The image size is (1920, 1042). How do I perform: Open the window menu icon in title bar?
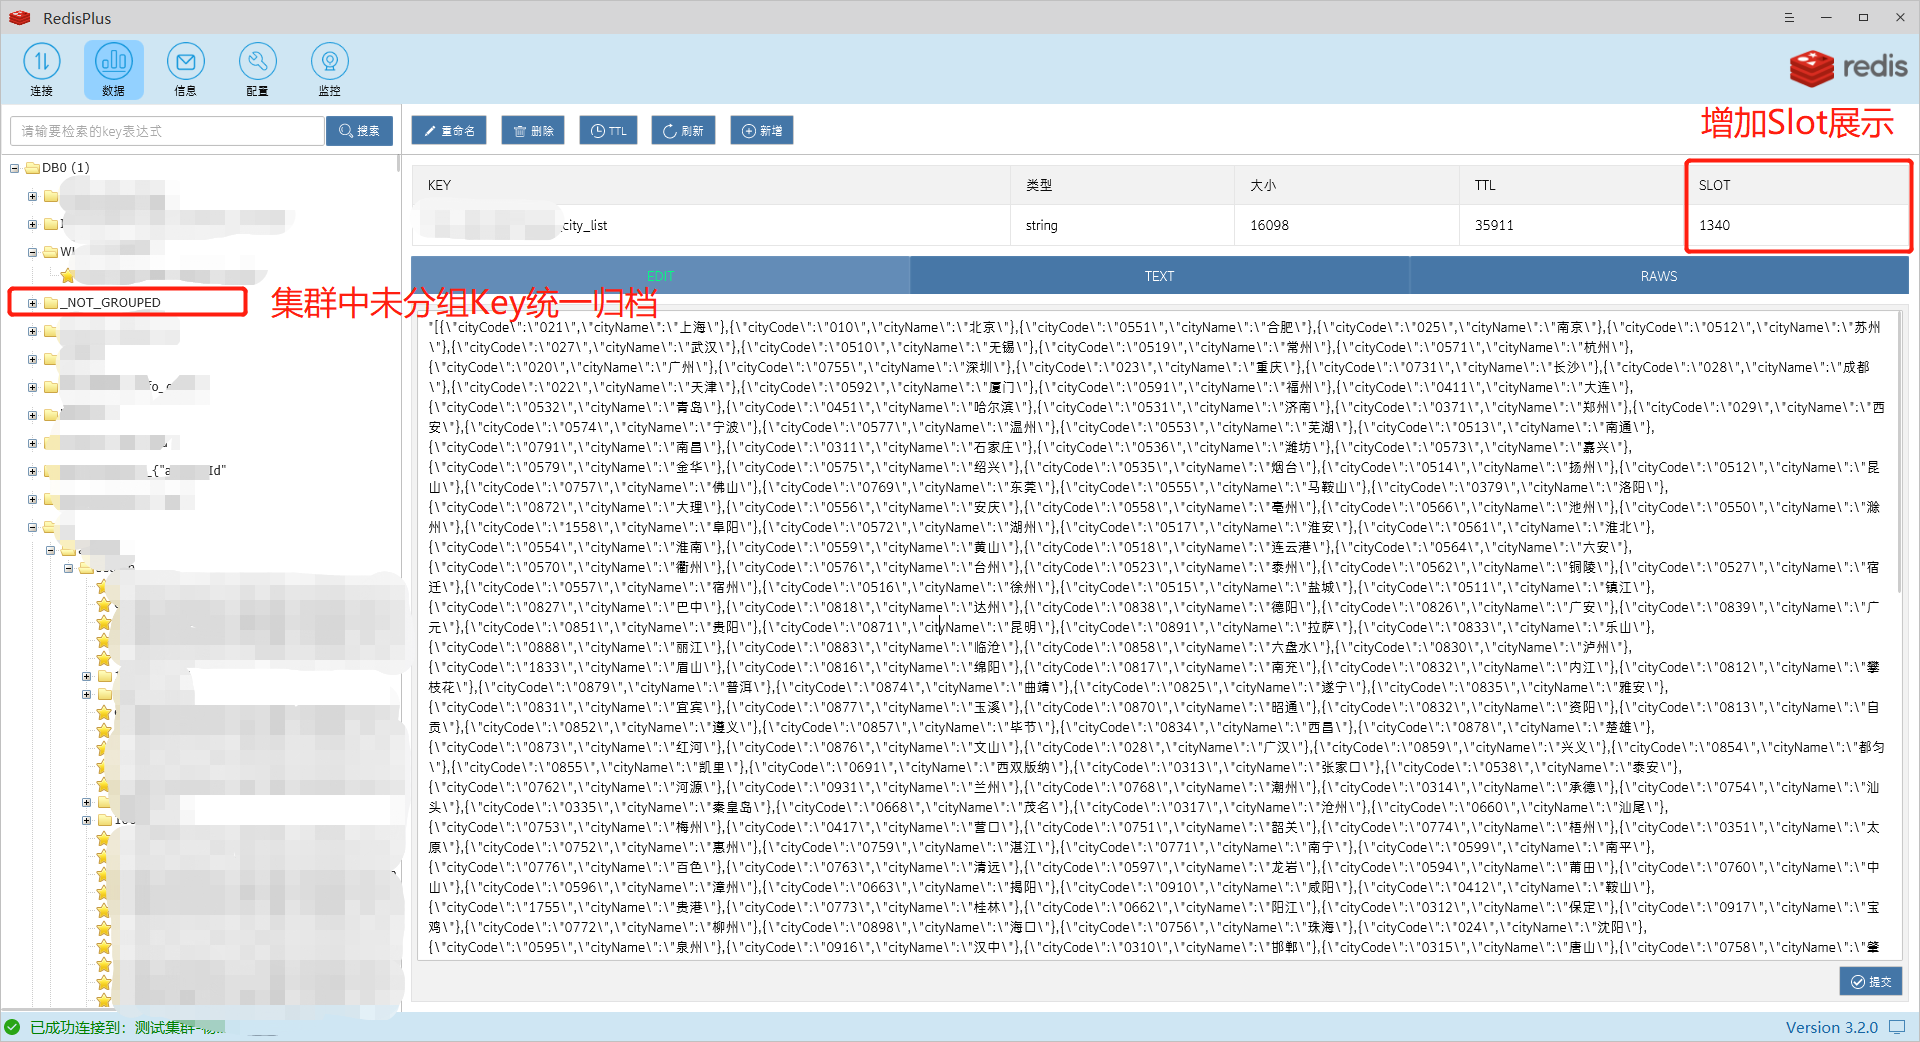[1789, 17]
